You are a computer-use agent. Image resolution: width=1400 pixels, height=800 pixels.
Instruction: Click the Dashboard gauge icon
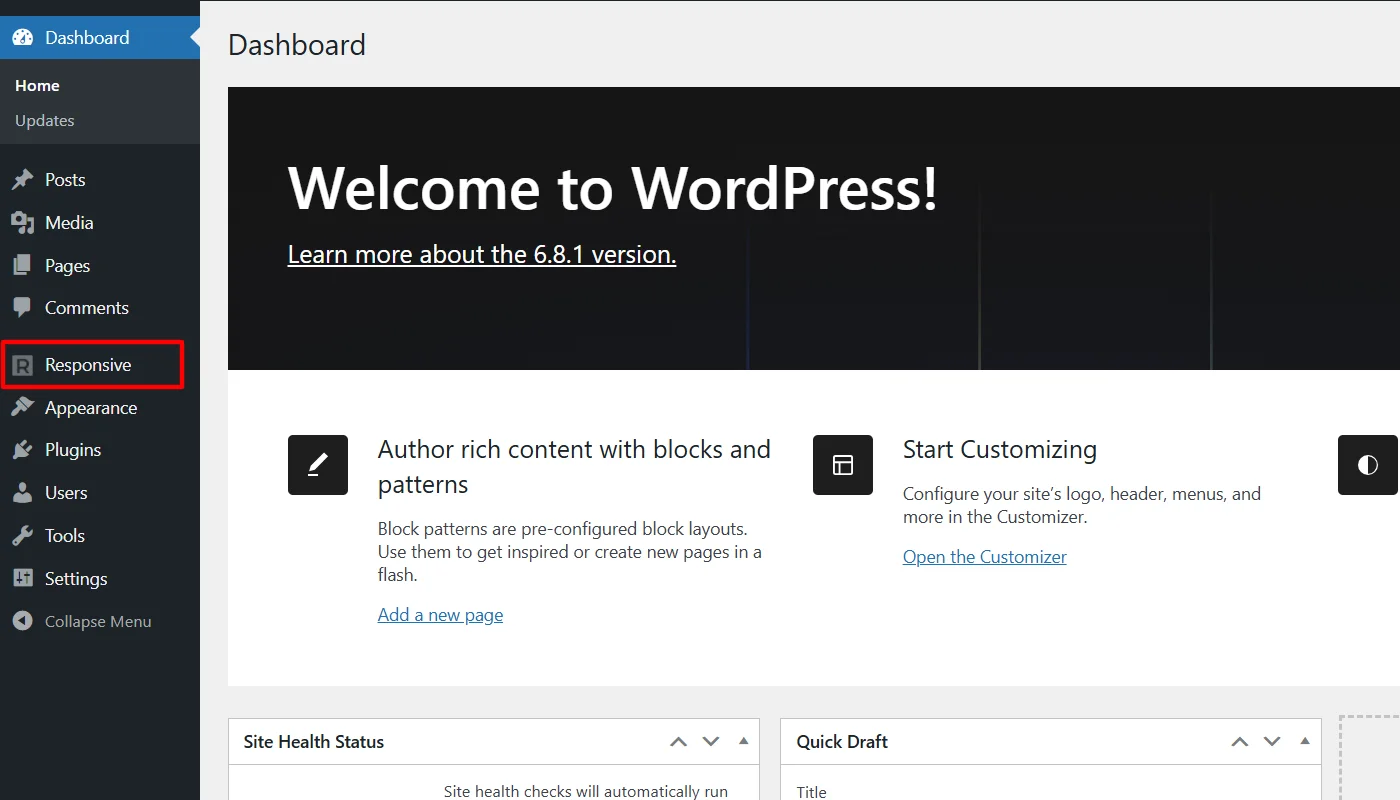point(22,38)
